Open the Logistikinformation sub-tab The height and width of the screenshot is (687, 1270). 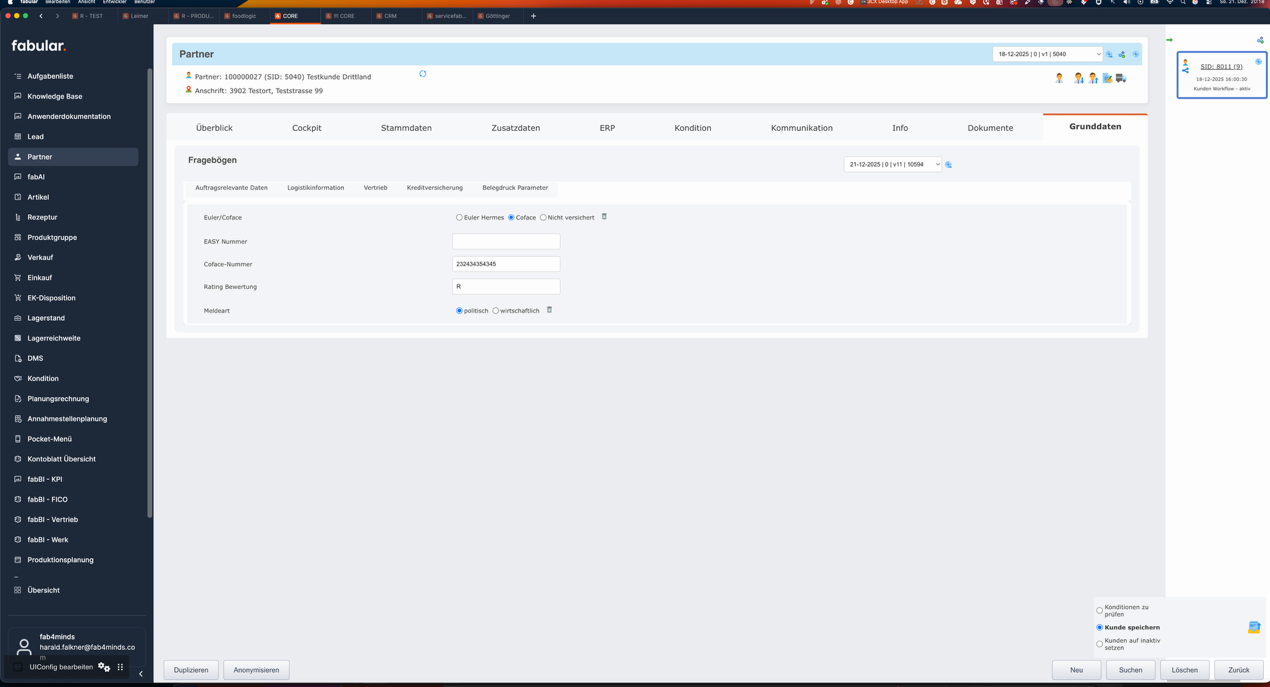pyautogui.click(x=315, y=188)
